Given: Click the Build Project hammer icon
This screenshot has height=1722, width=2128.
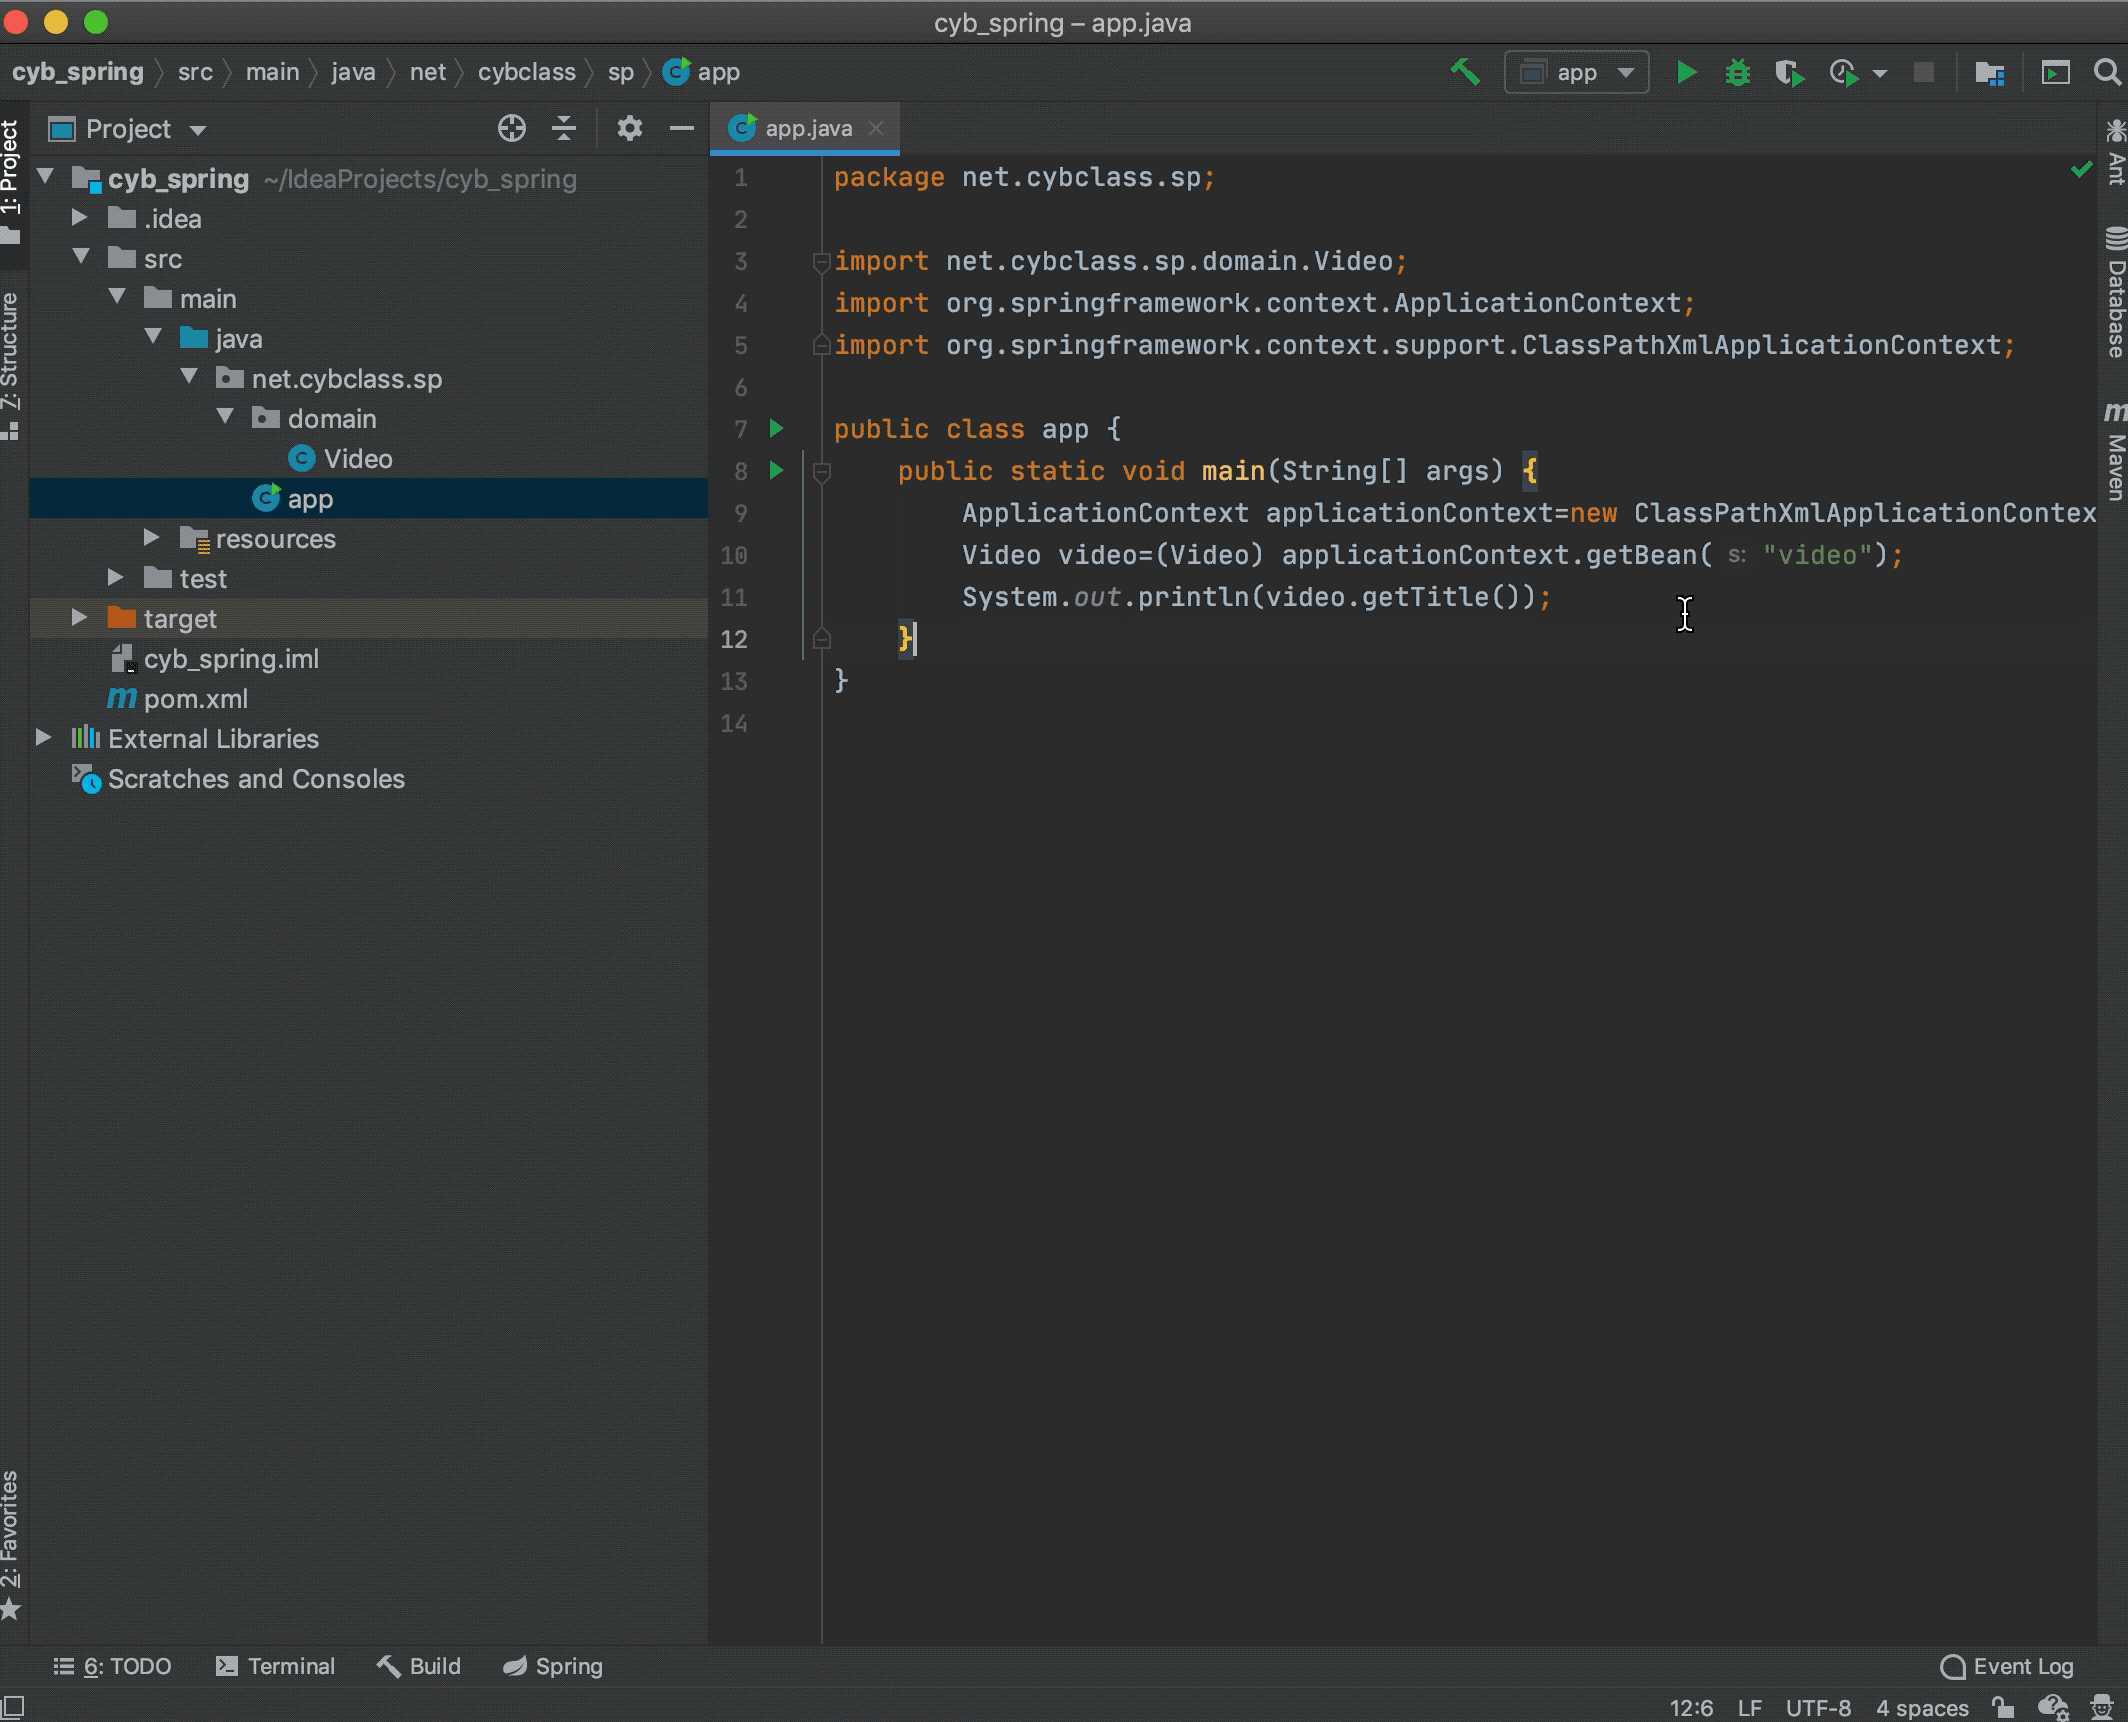Looking at the screenshot, I should (1465, 72).
